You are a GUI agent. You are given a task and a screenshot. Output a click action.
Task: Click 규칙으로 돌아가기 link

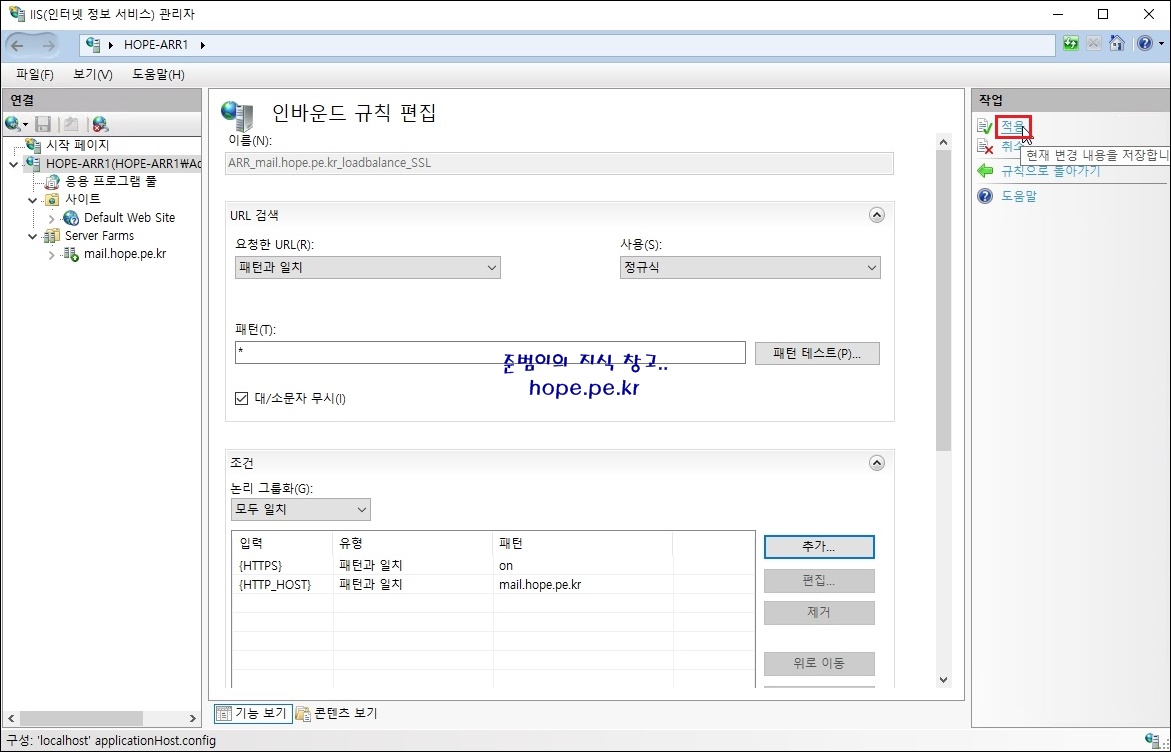1050,171
